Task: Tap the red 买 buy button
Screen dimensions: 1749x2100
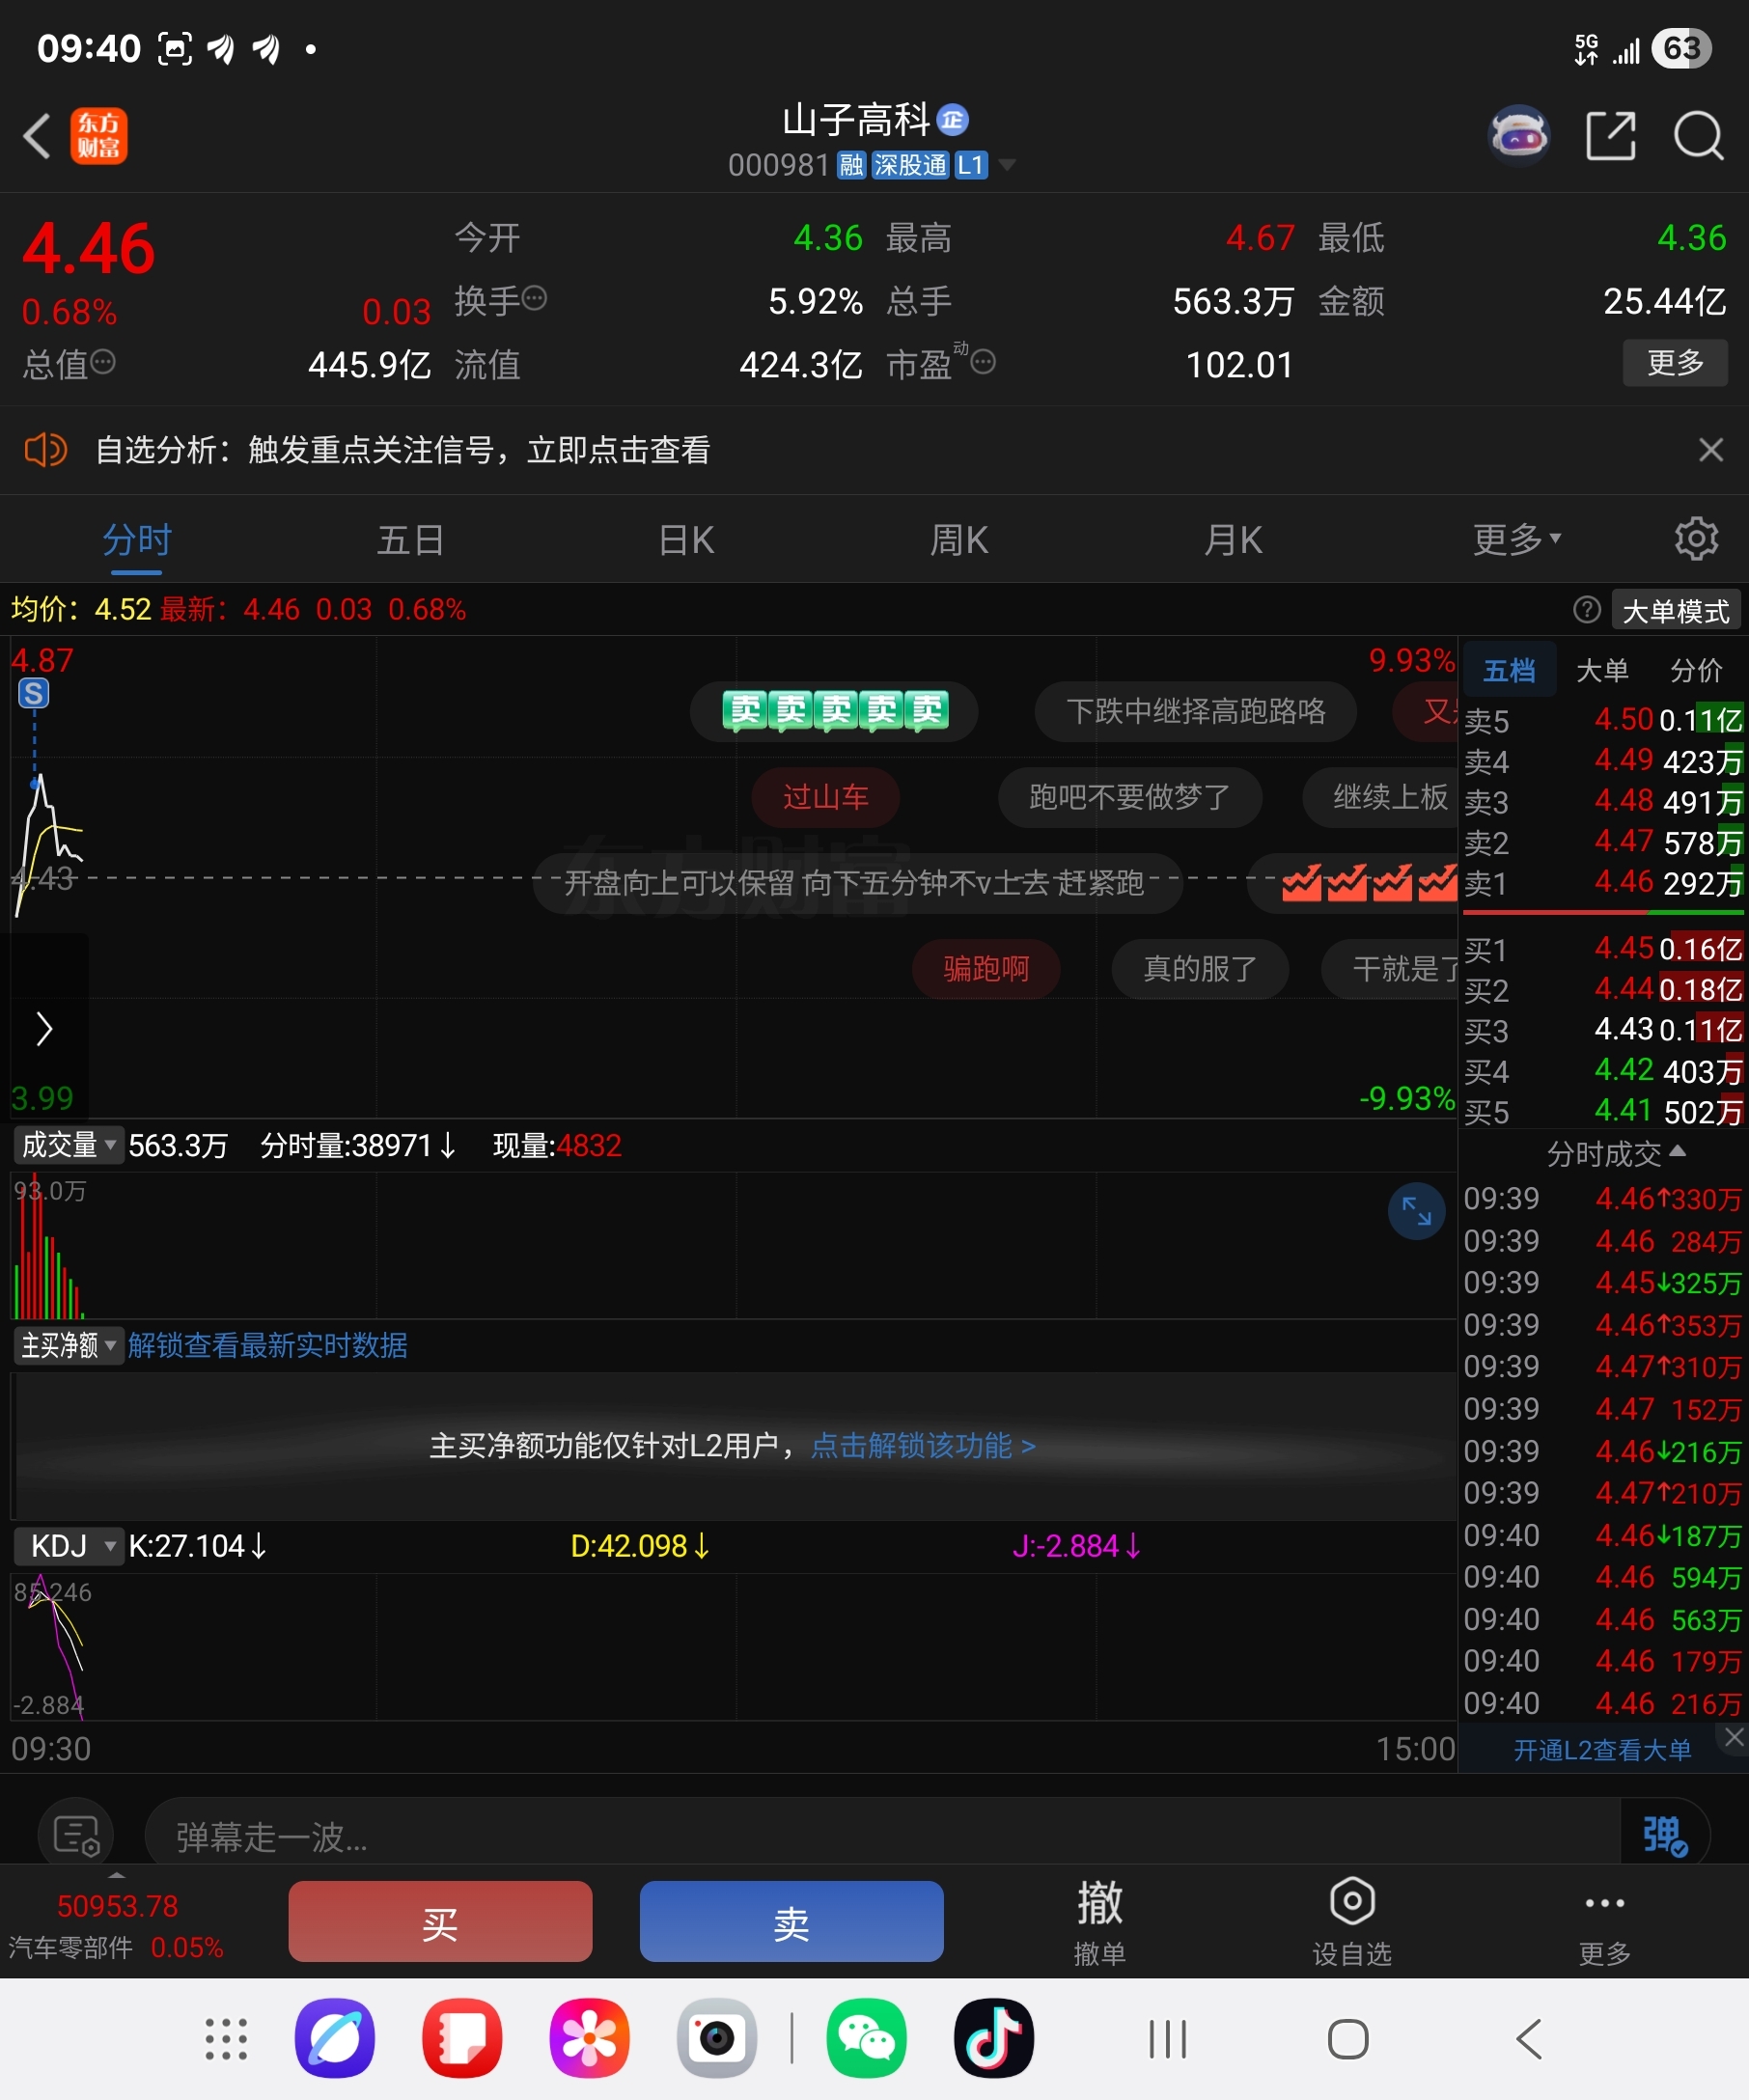Action: (440, 1921)
